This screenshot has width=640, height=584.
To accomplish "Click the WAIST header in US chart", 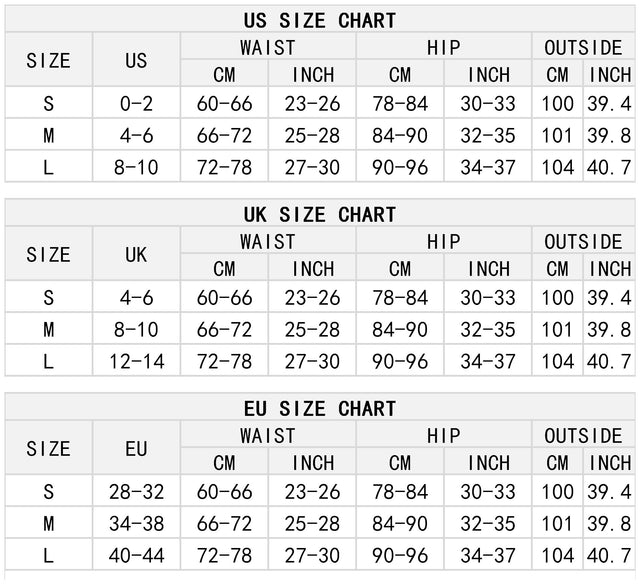I will click(268, 47).
